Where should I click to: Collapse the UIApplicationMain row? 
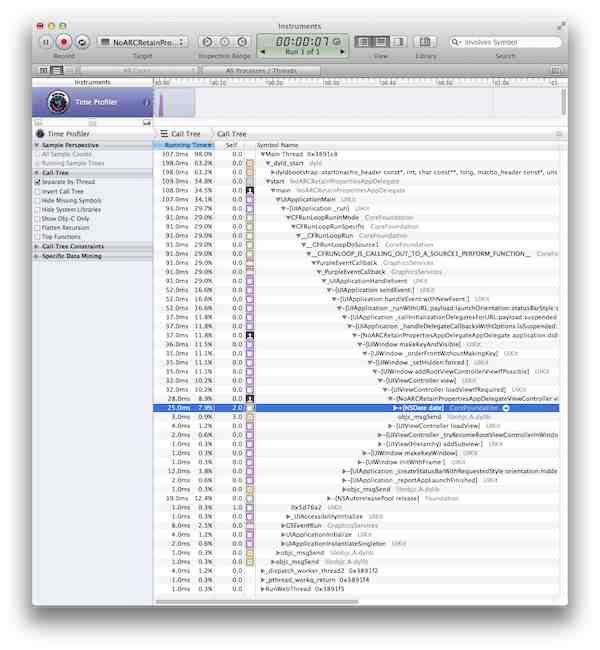click(278, 199)
